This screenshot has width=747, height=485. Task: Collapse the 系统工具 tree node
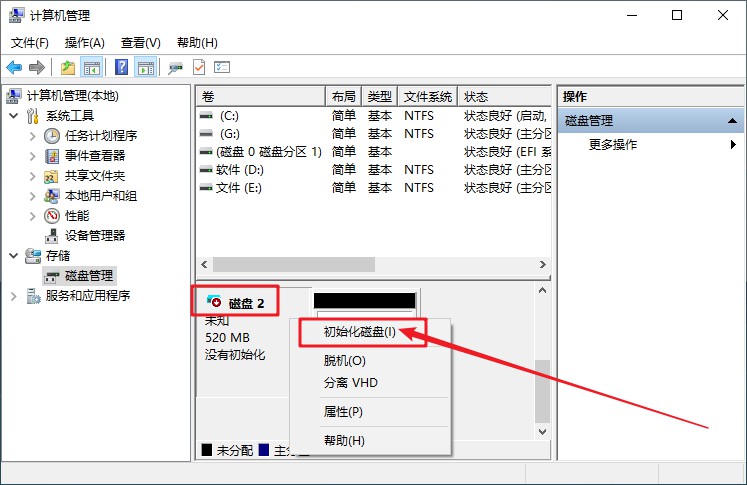click(14, 116)
